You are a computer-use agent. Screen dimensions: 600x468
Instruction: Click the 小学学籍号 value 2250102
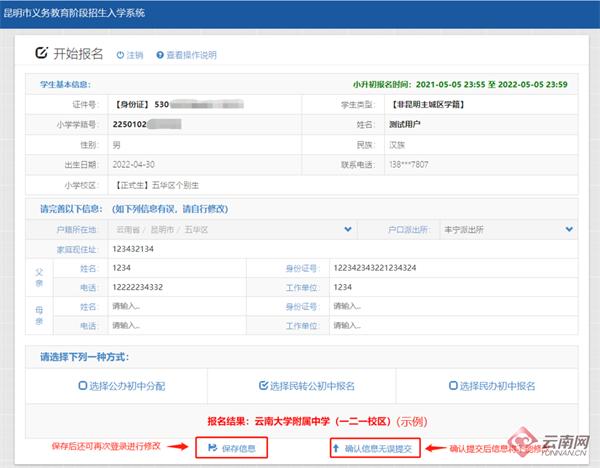(130, 124)
